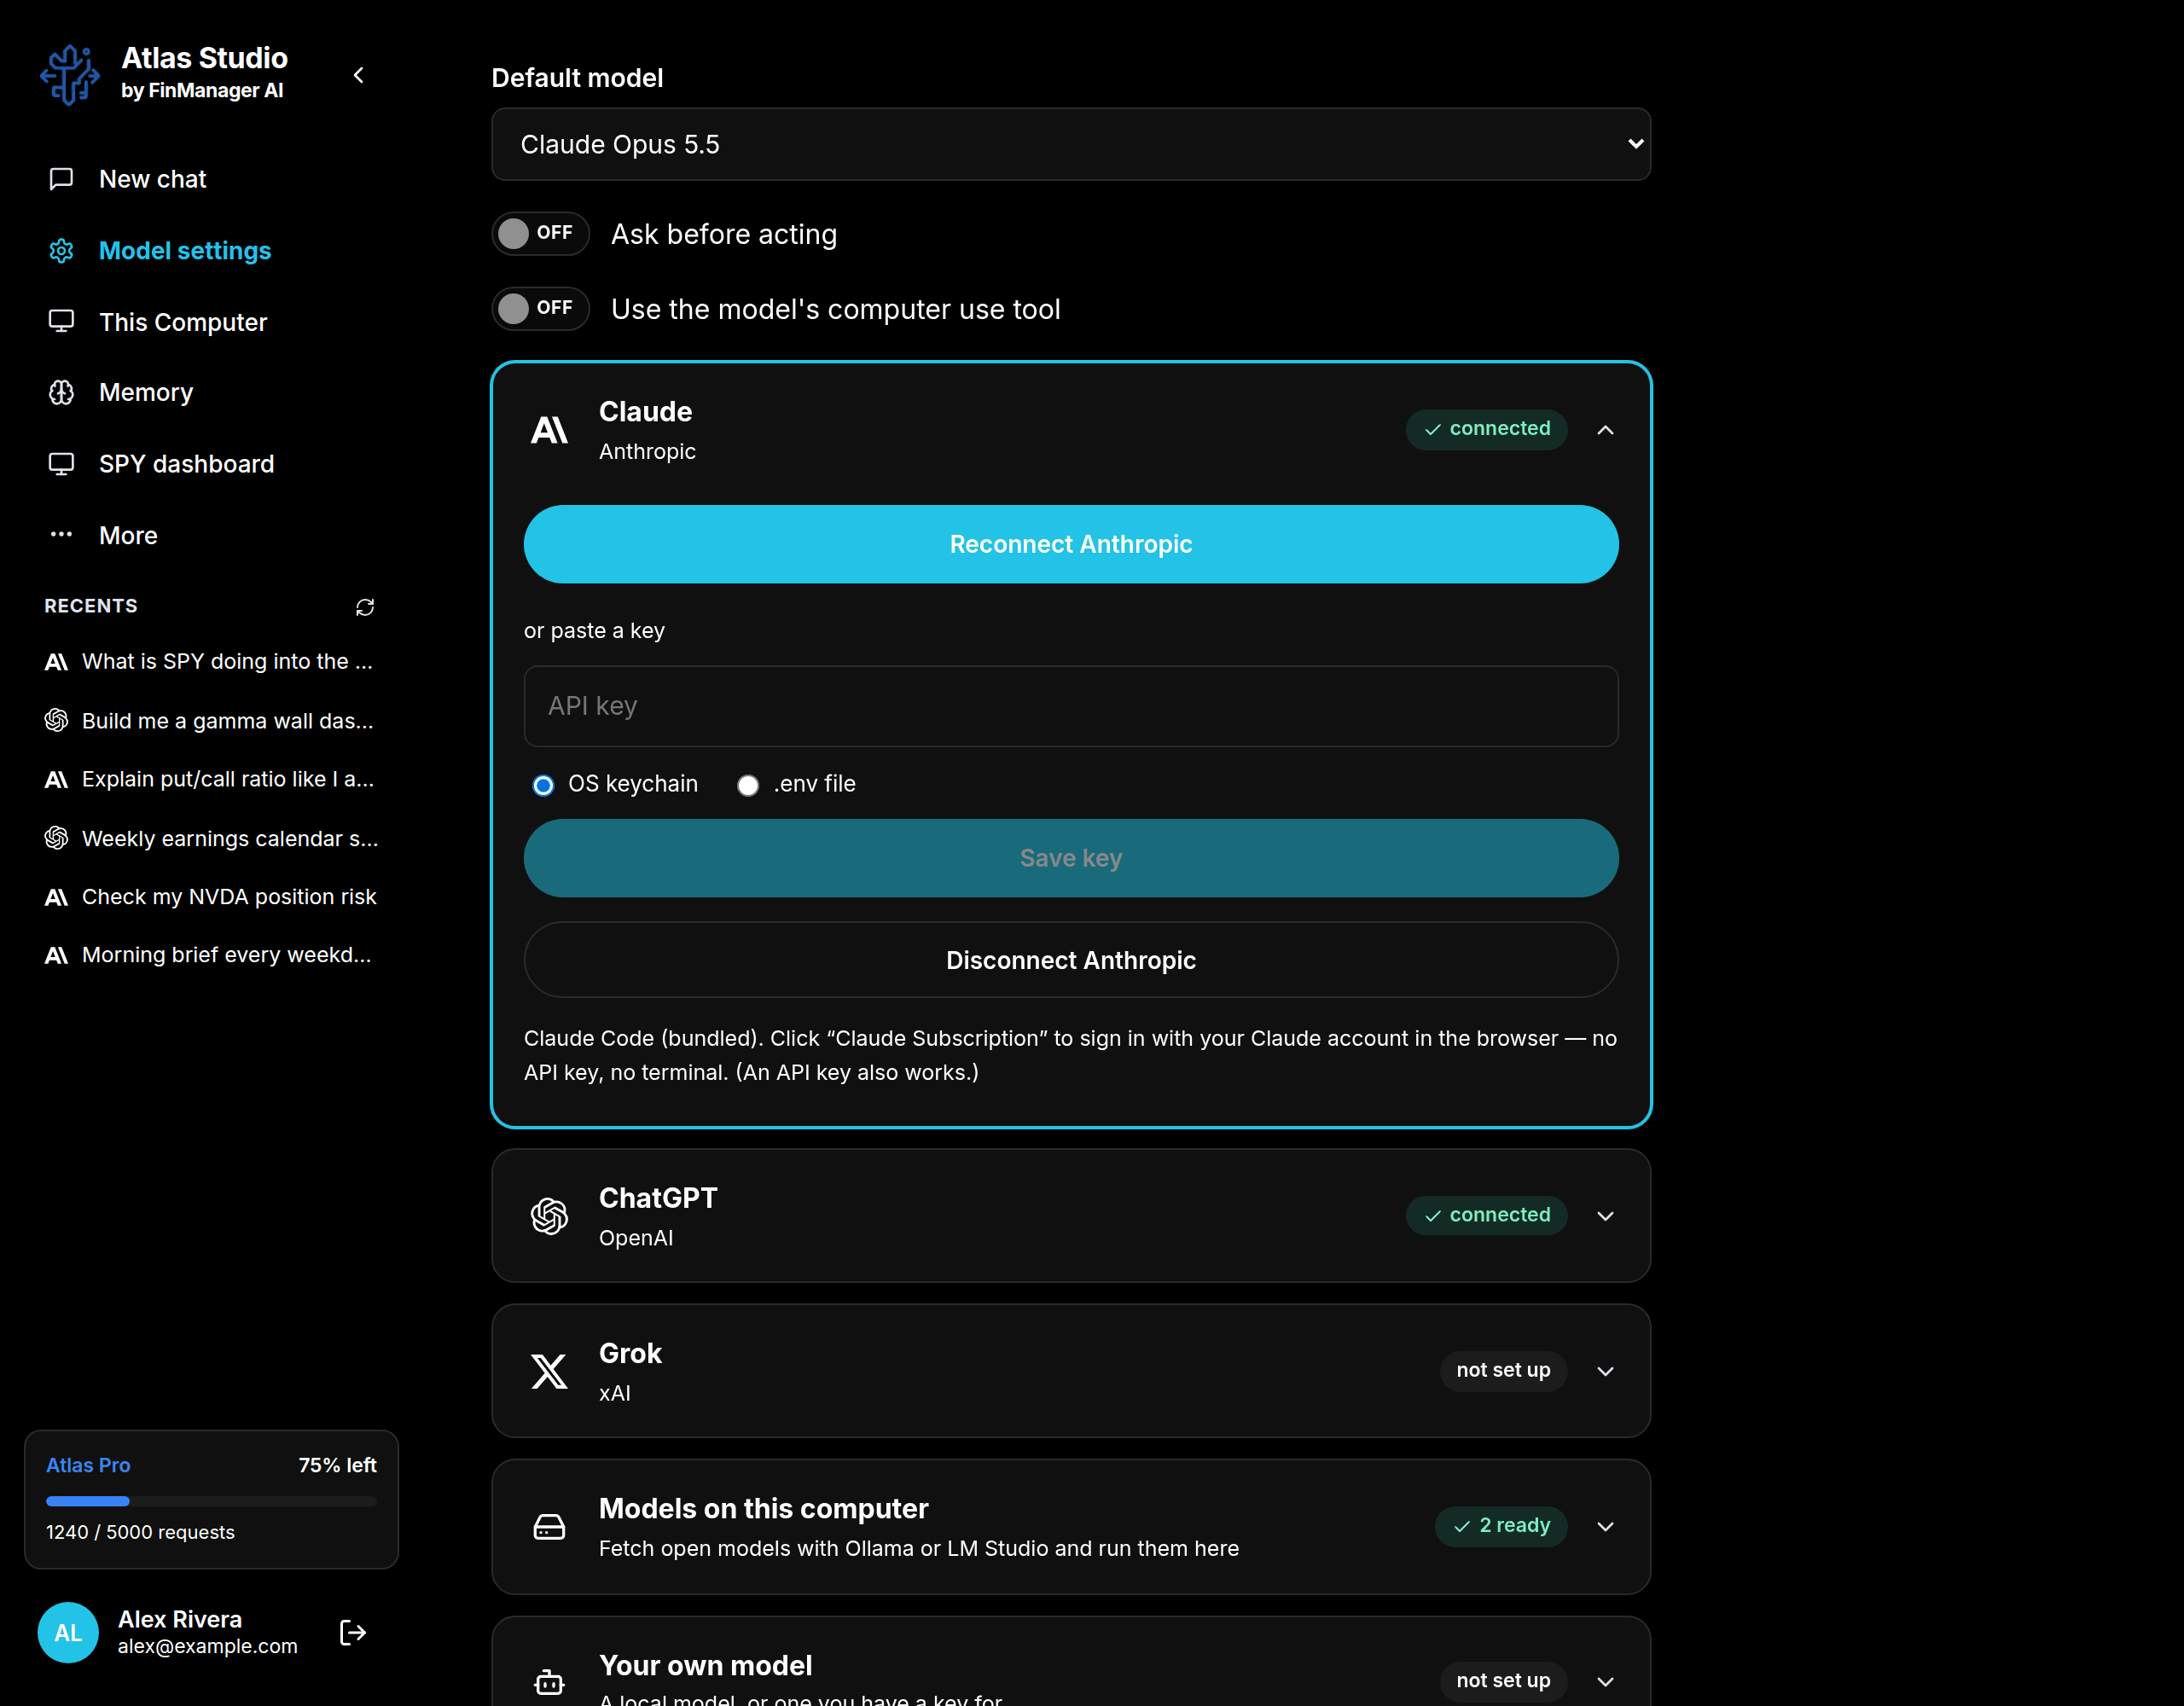Click the Grok X logo icon
Viewport: 2184px width, 1706px height.
[x=549, y=1371]
